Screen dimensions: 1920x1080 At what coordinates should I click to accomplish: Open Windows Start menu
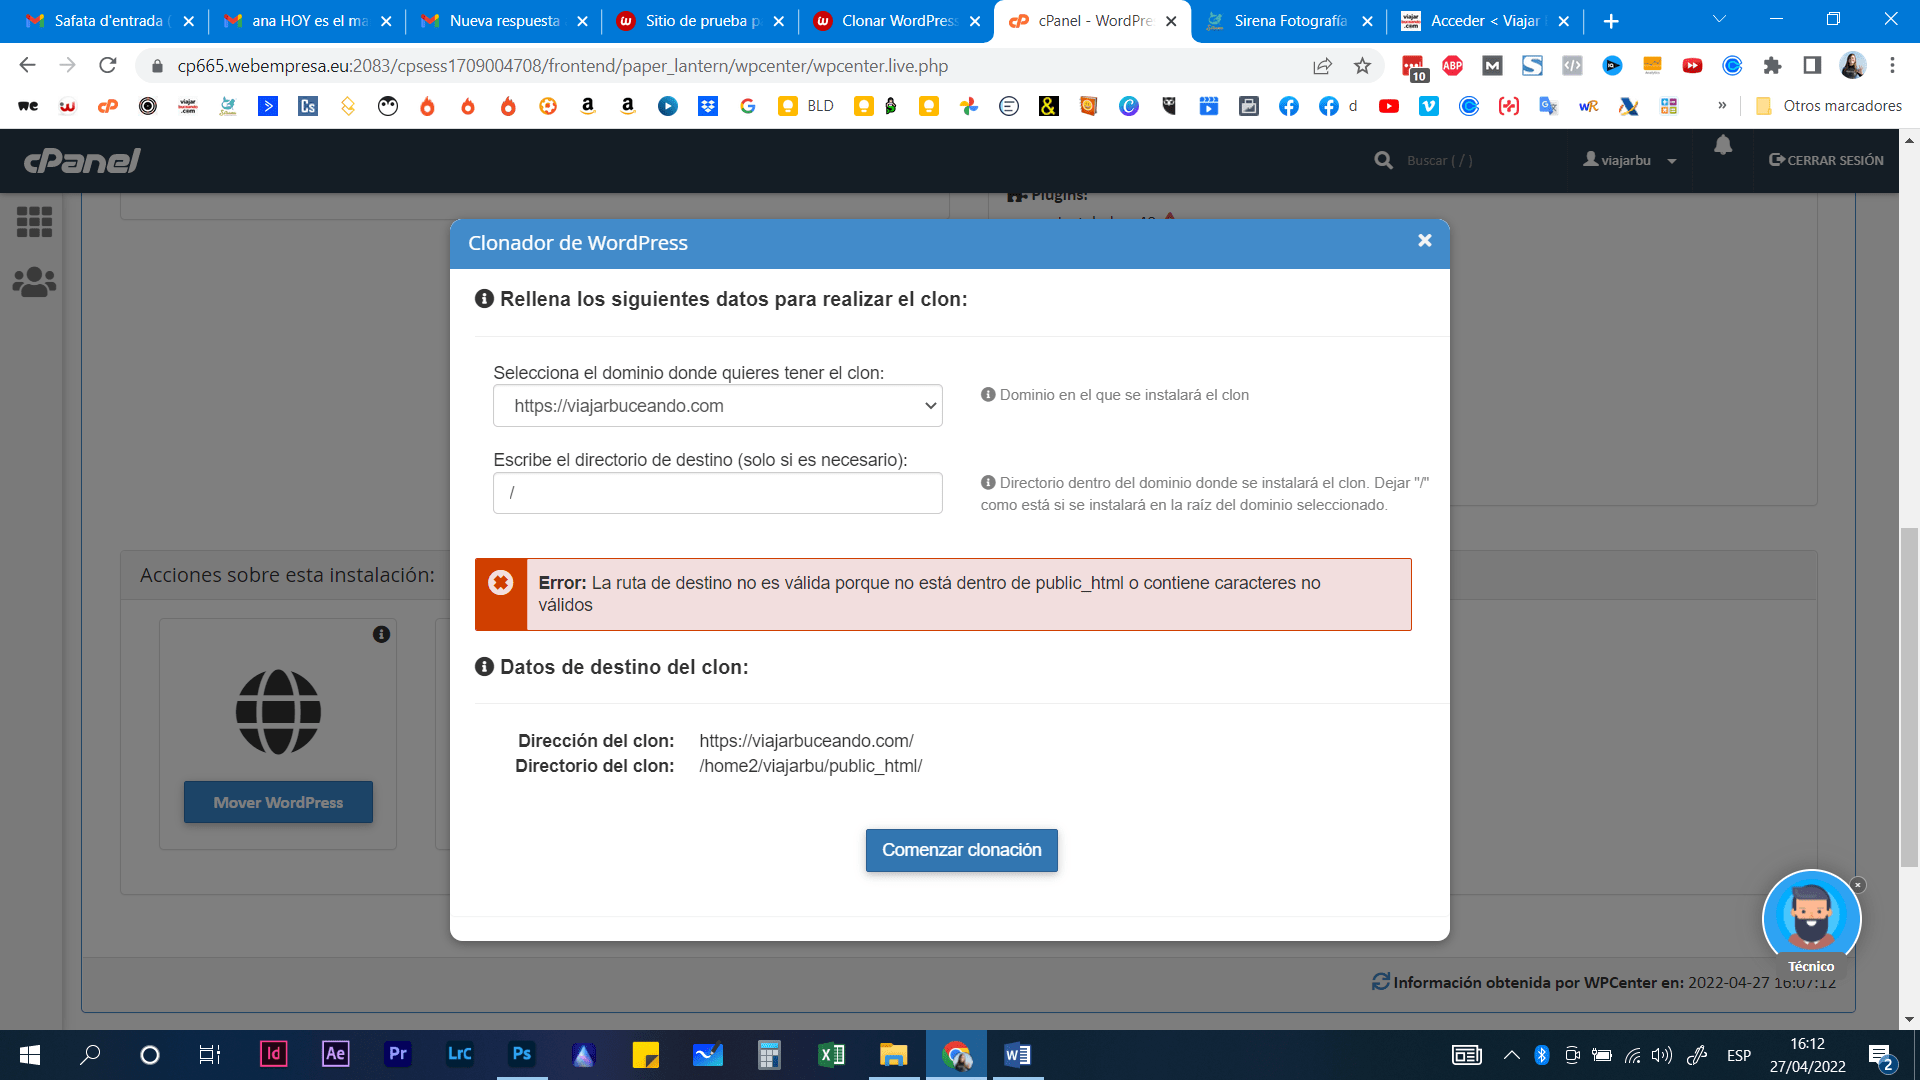click(30, 1055)
